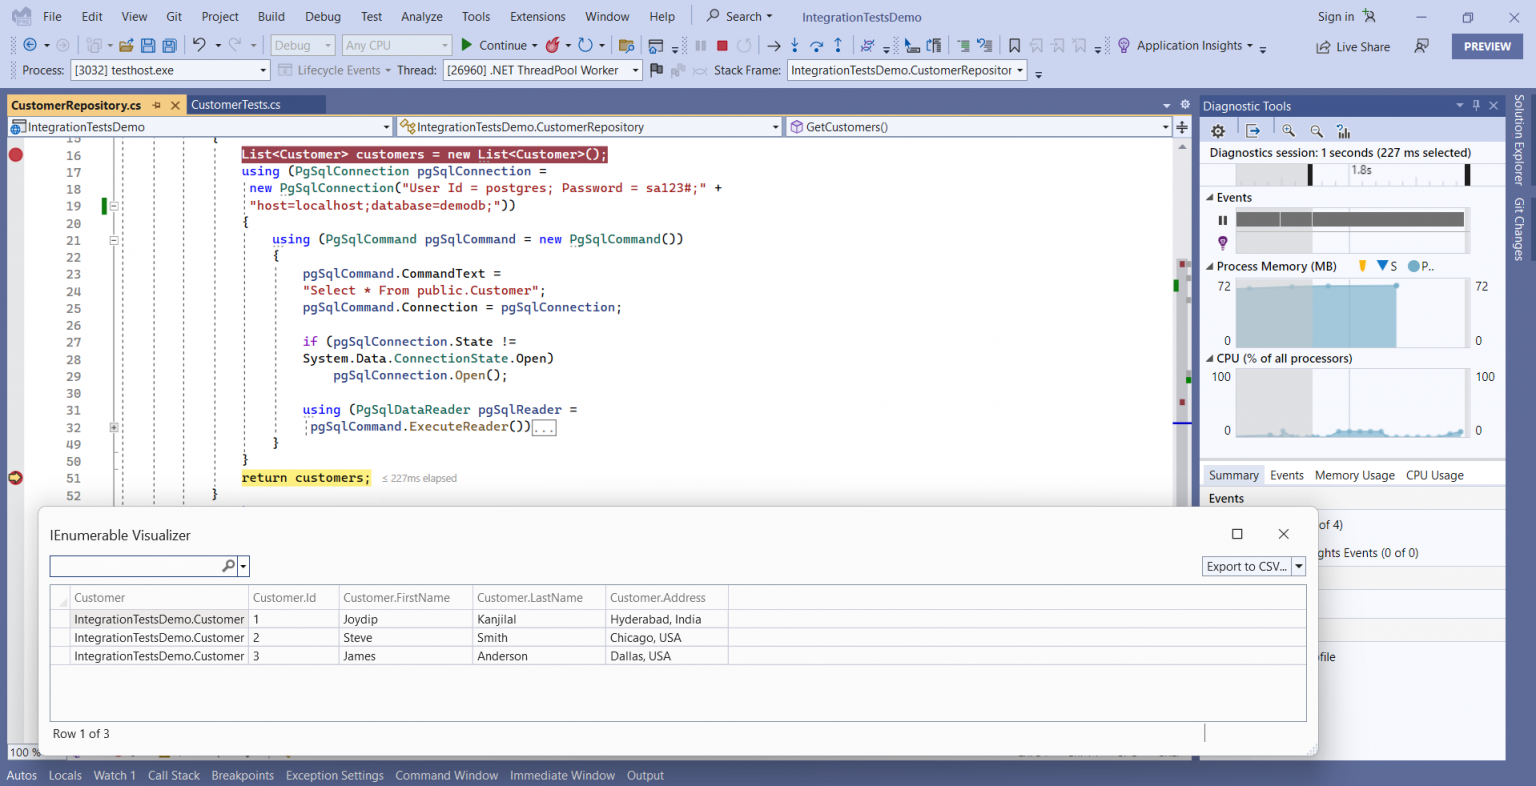
Task: Click the Save icon in toolbar
Action: 148,45
